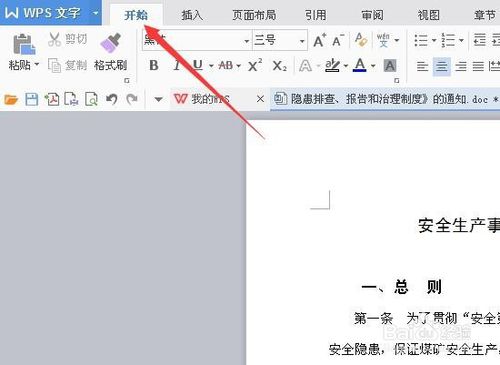Viewport: 500px width, 365px height.
Task: Open the font color dropdown arrow
Action: pos(373,66)
